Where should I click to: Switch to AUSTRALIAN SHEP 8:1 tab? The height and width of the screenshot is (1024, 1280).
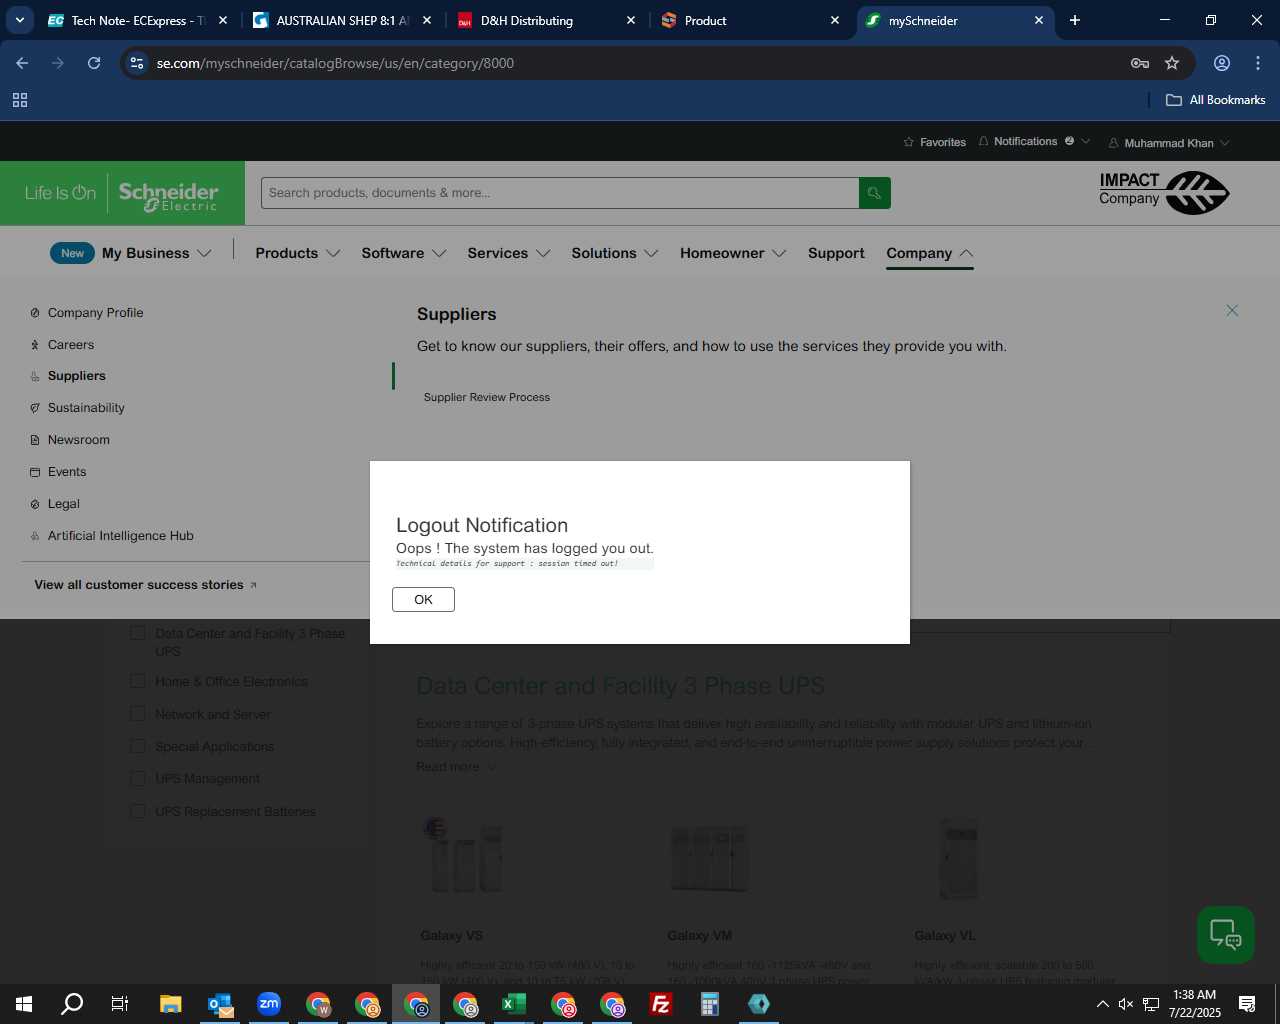[x=343, y=20]
